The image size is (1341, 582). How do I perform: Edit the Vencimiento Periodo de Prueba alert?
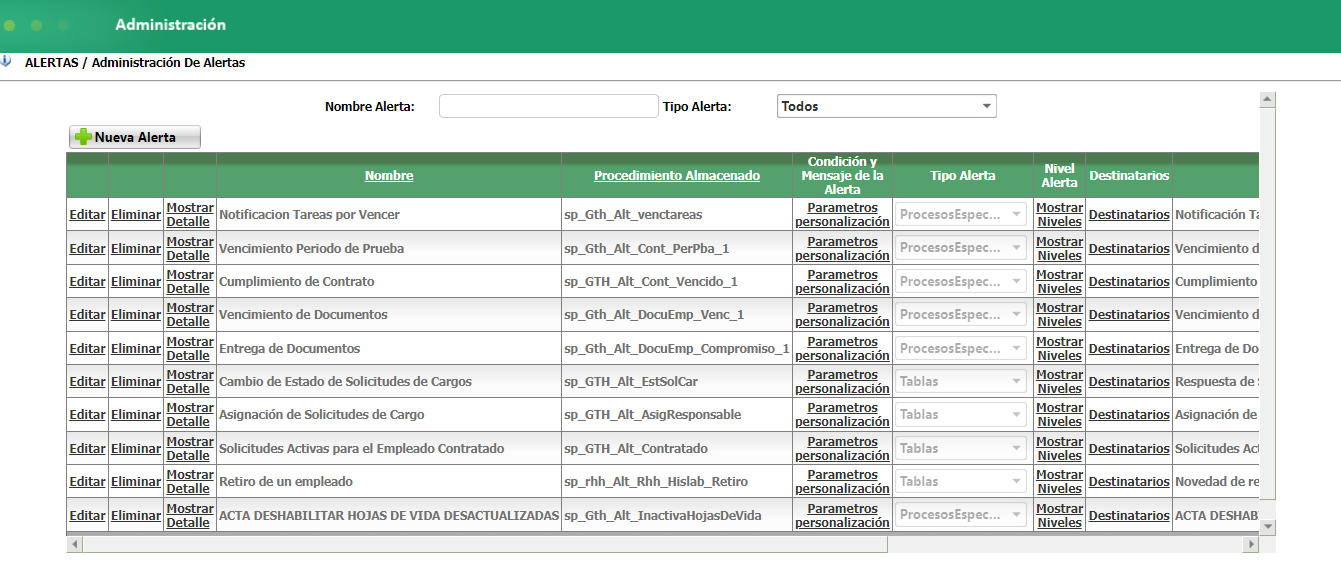coord(87,249)
